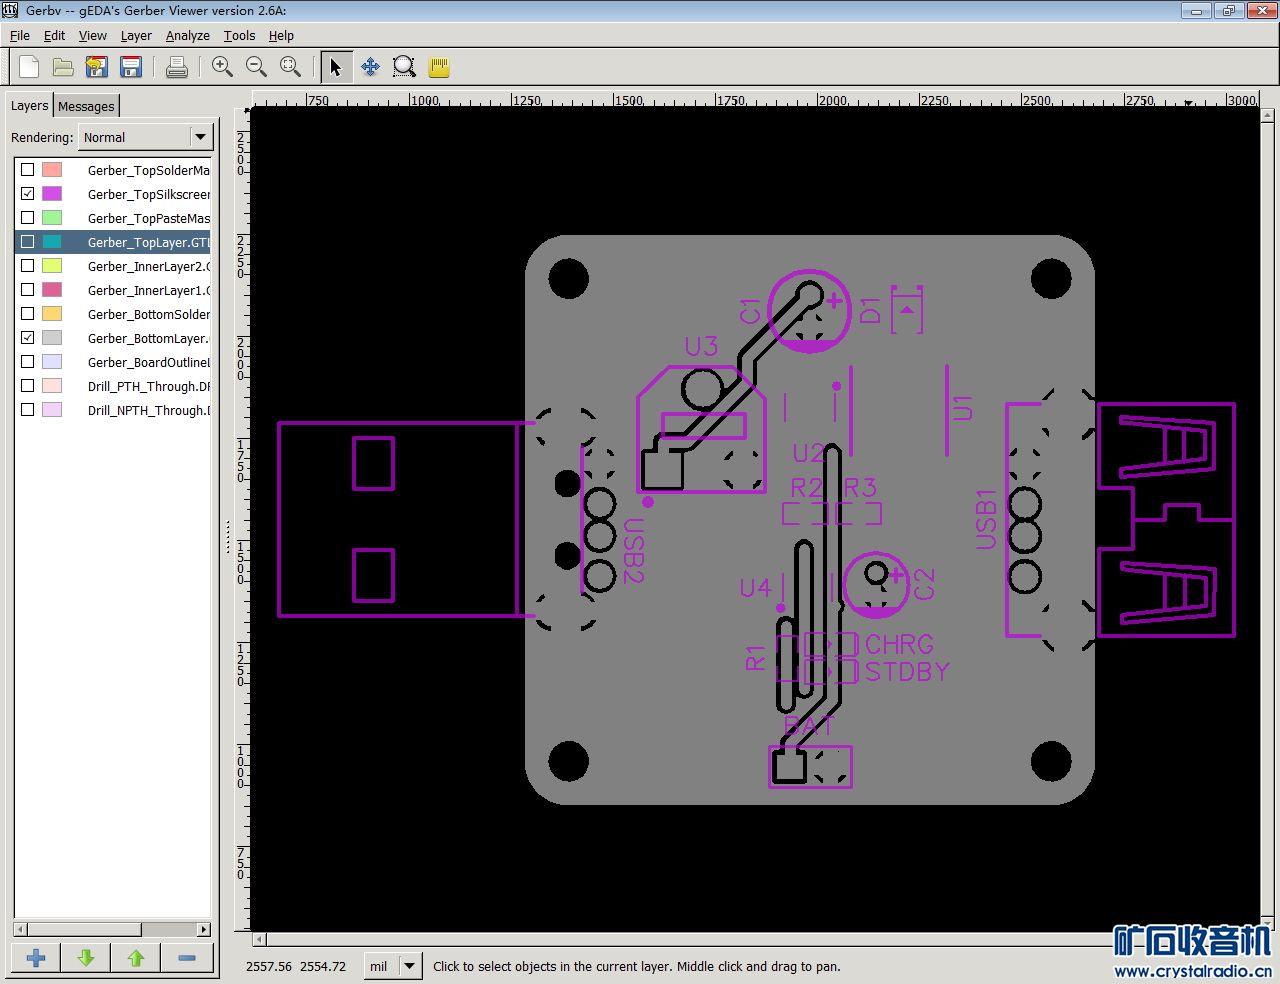The width and height of the screenshot is (1280, 984).
Task: Click the Open layer folder icon
Action: tap(63, 67)
